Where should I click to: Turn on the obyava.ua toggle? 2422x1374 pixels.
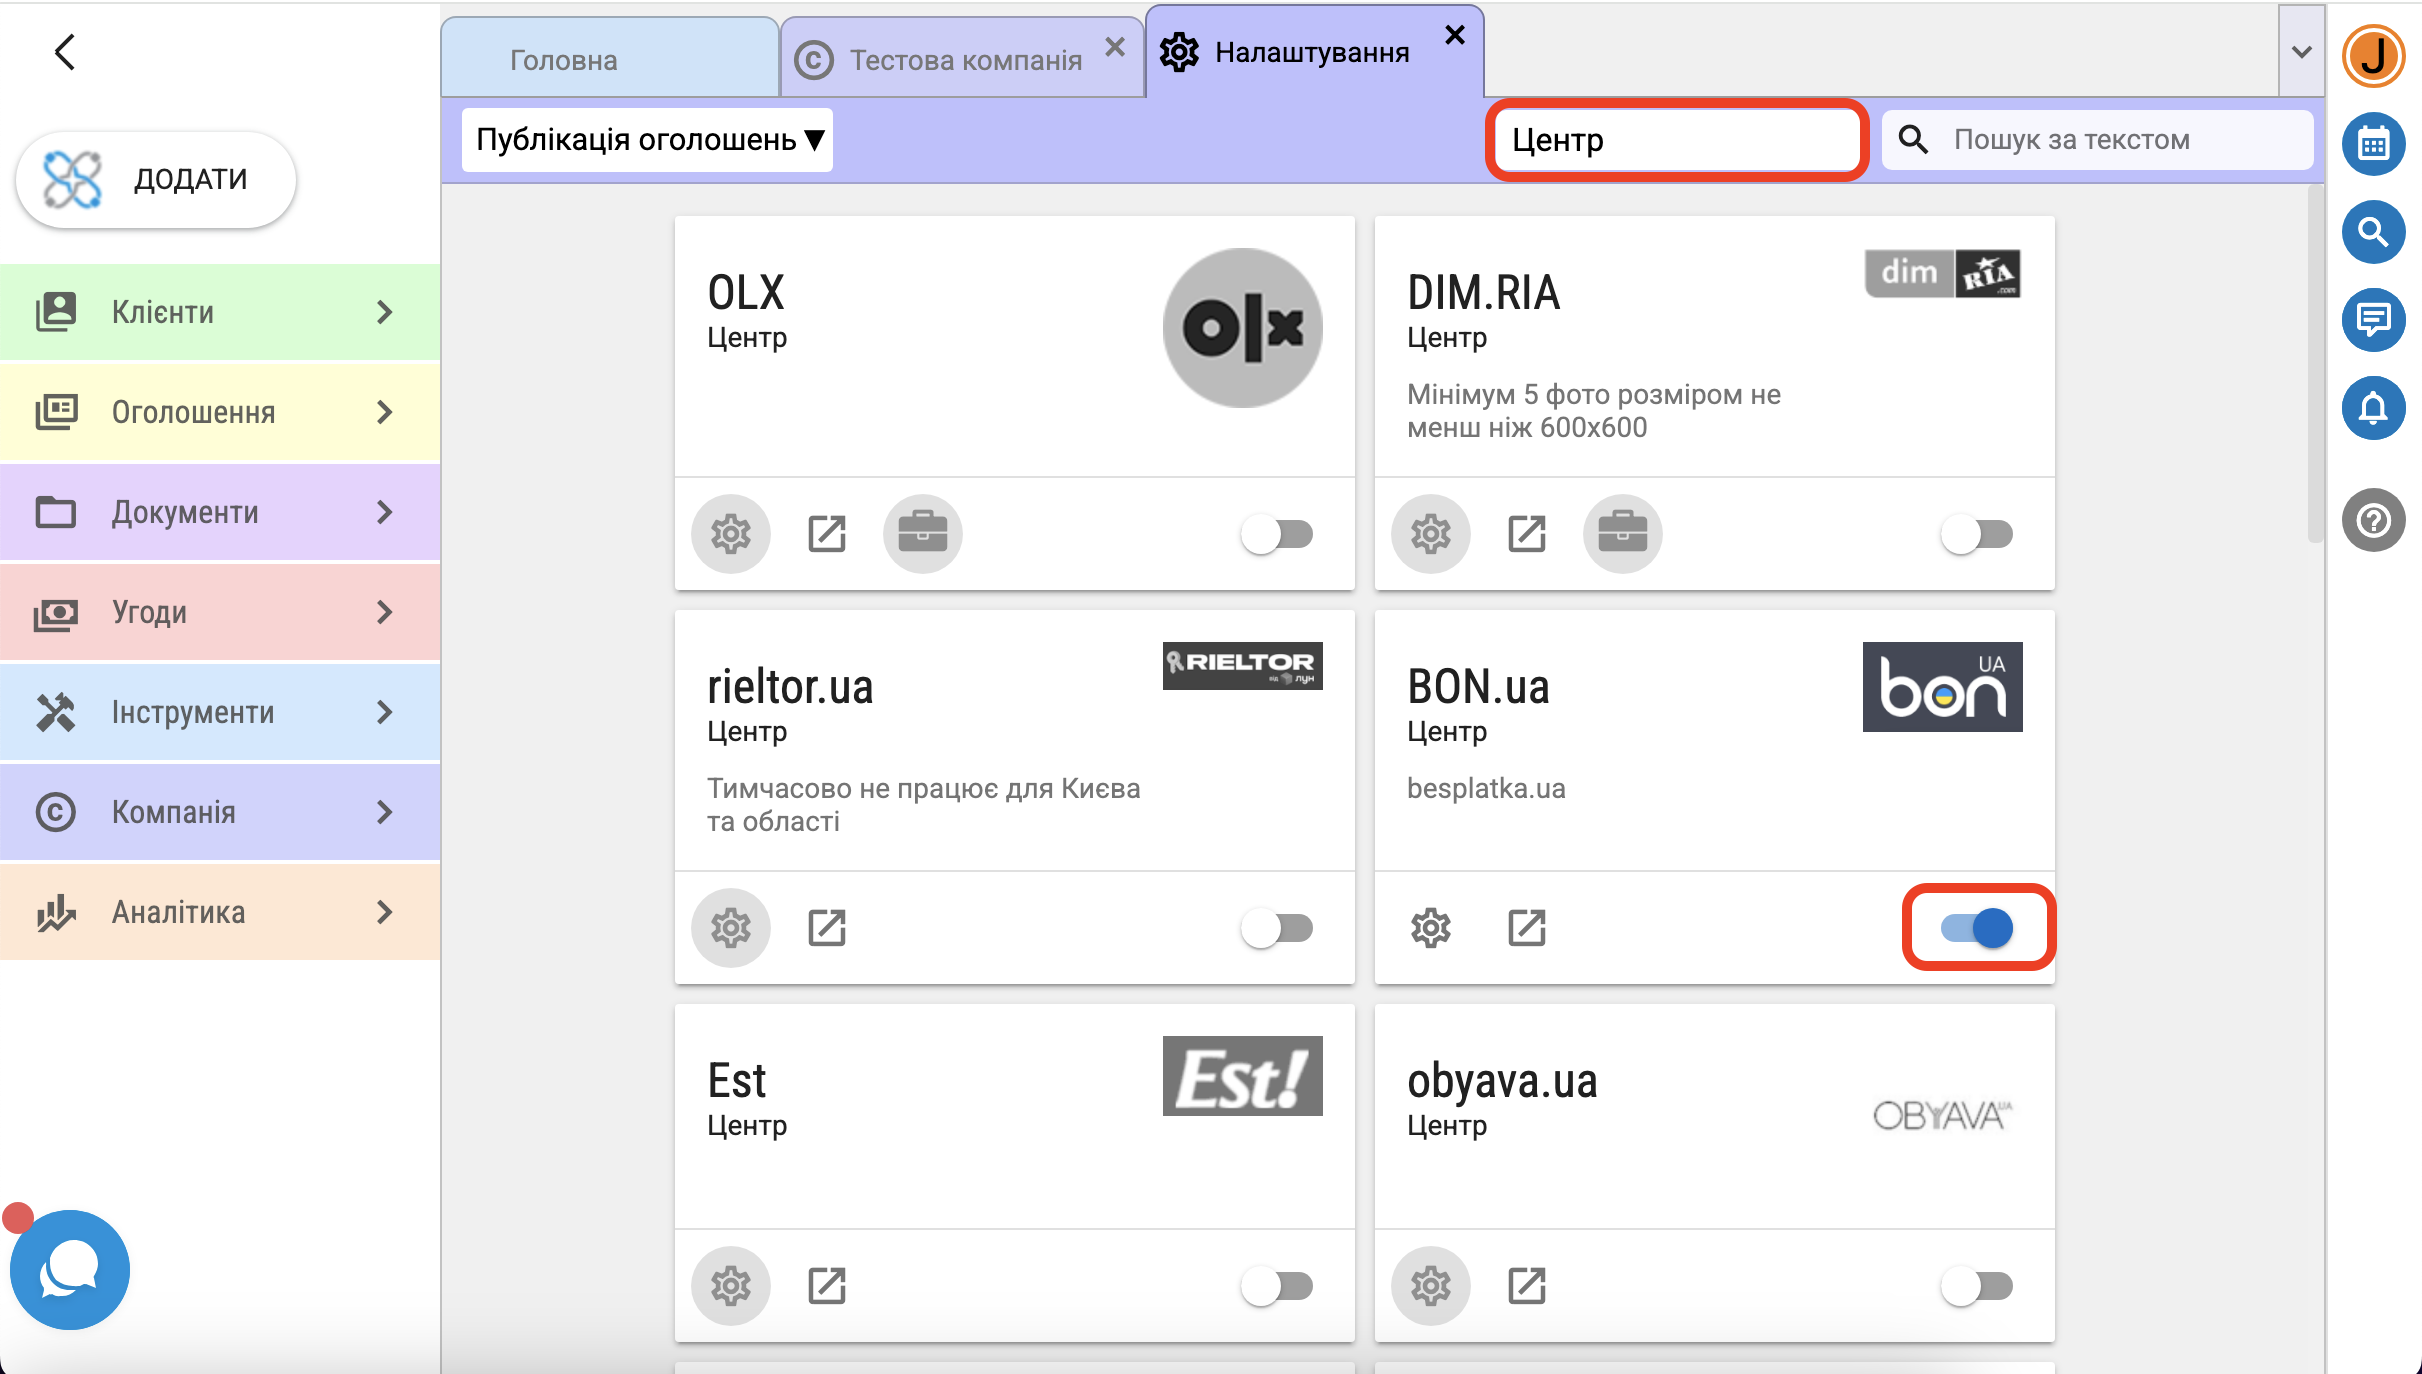(1977, 1286)
